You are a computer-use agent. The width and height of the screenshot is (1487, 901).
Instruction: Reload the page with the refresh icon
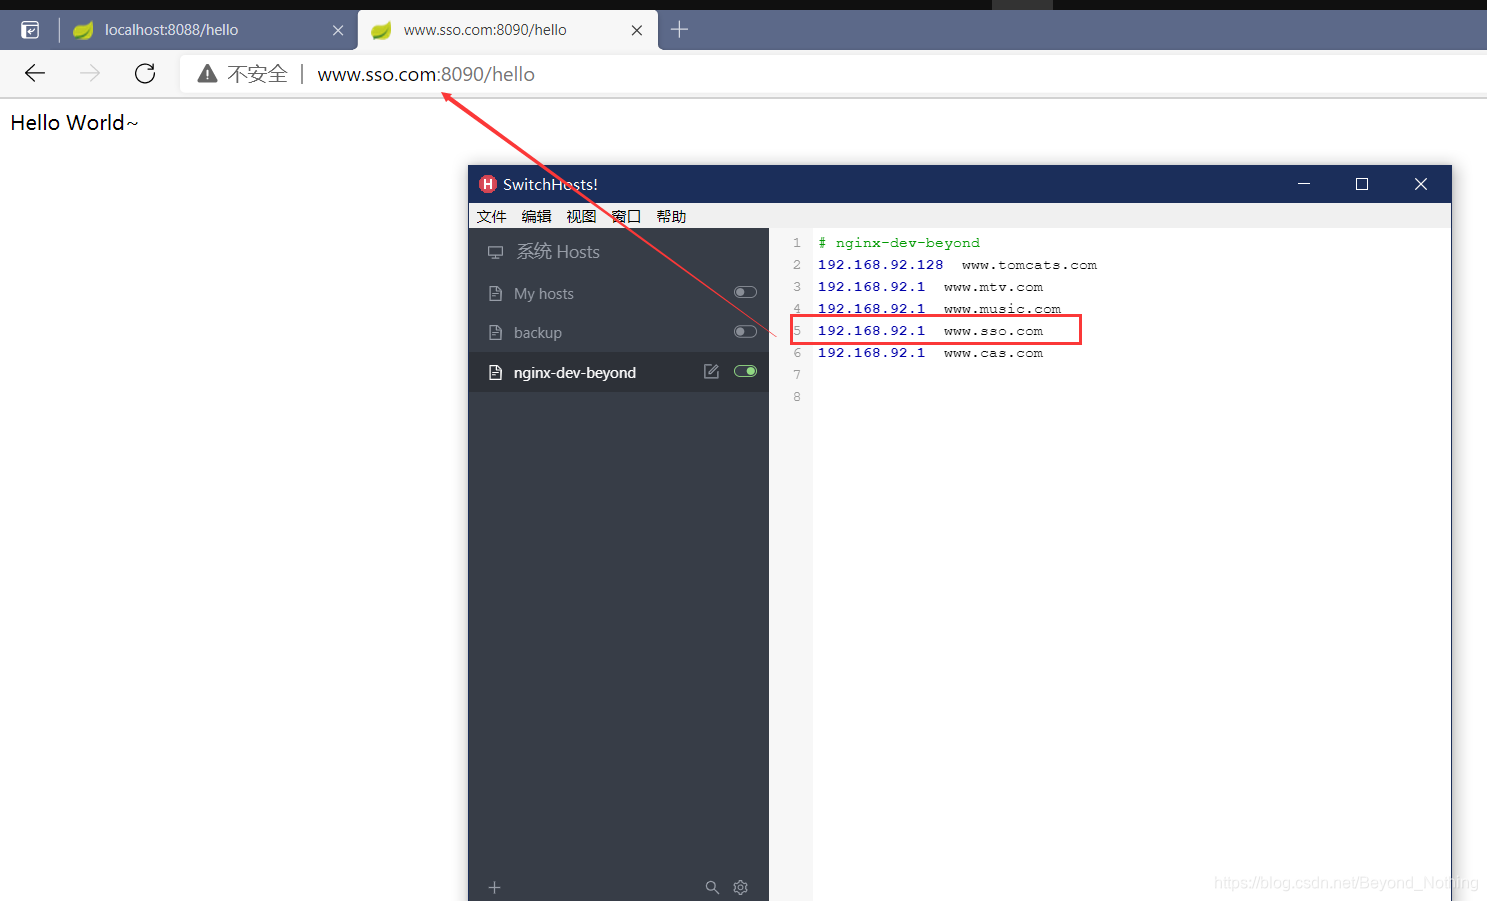145,73
